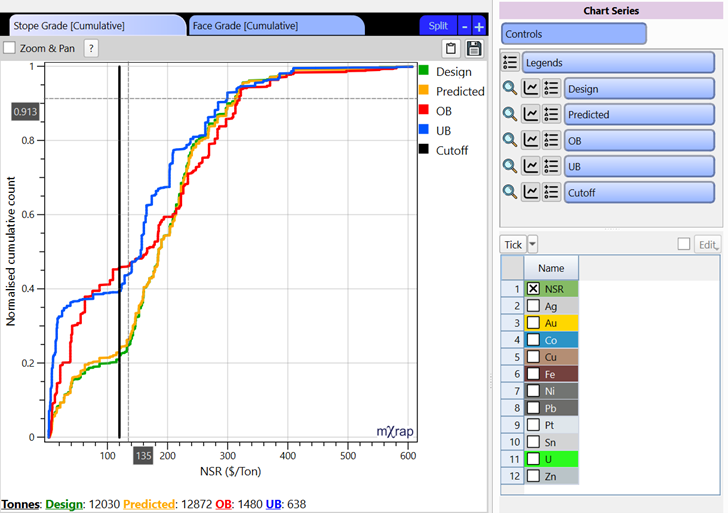Open the Controls panel button
Viewport: 728px width, 513px height.
tap(574, 34)
